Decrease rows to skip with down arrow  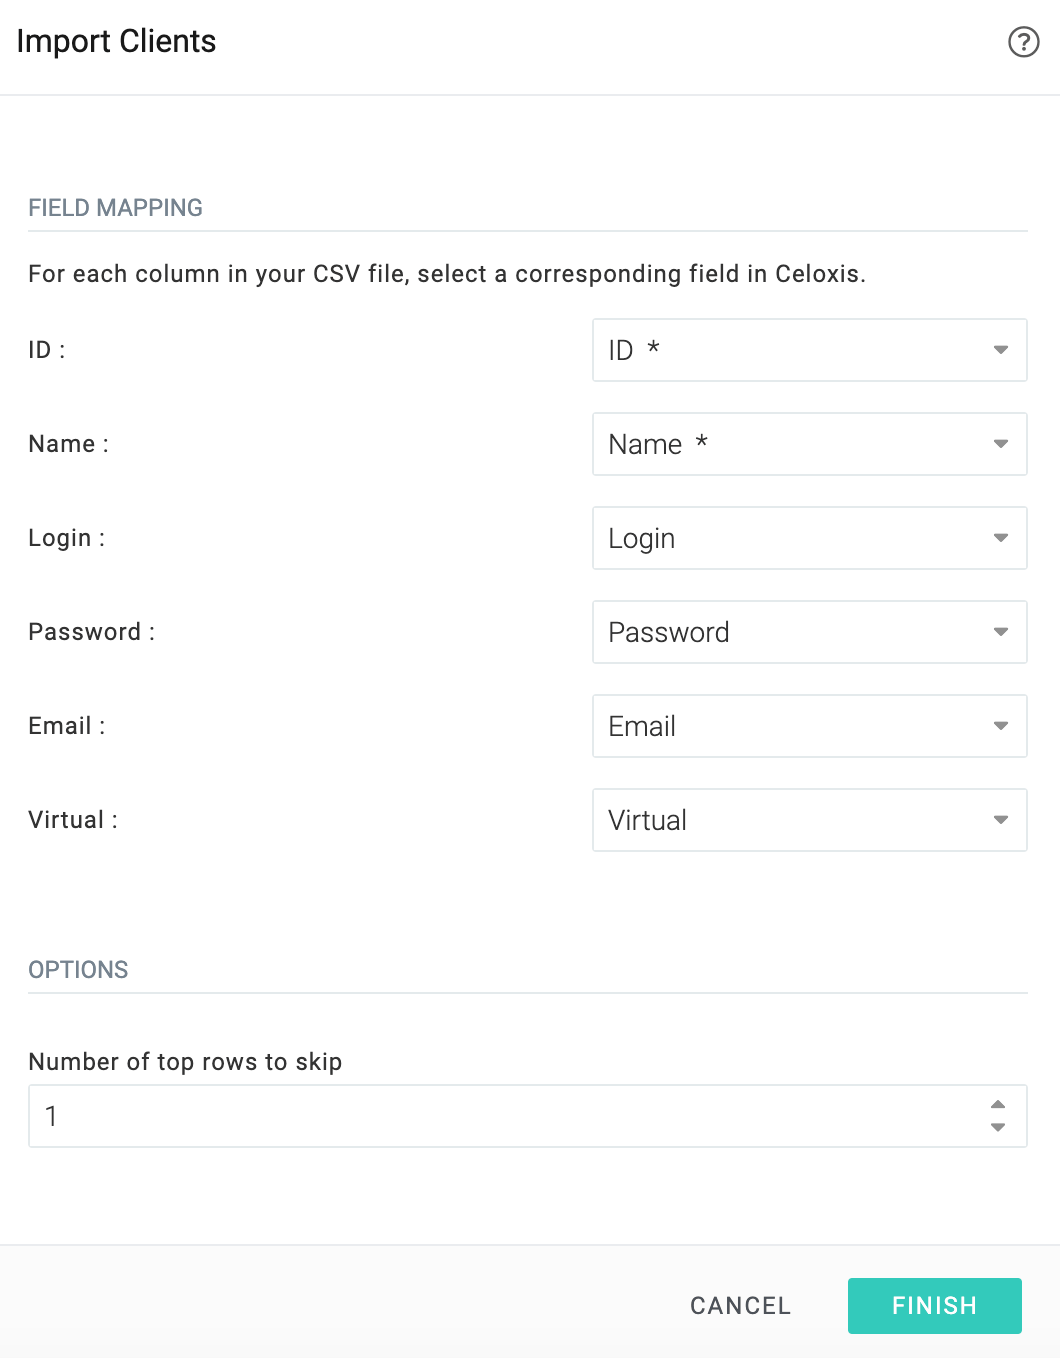[x=997, y=1127]
